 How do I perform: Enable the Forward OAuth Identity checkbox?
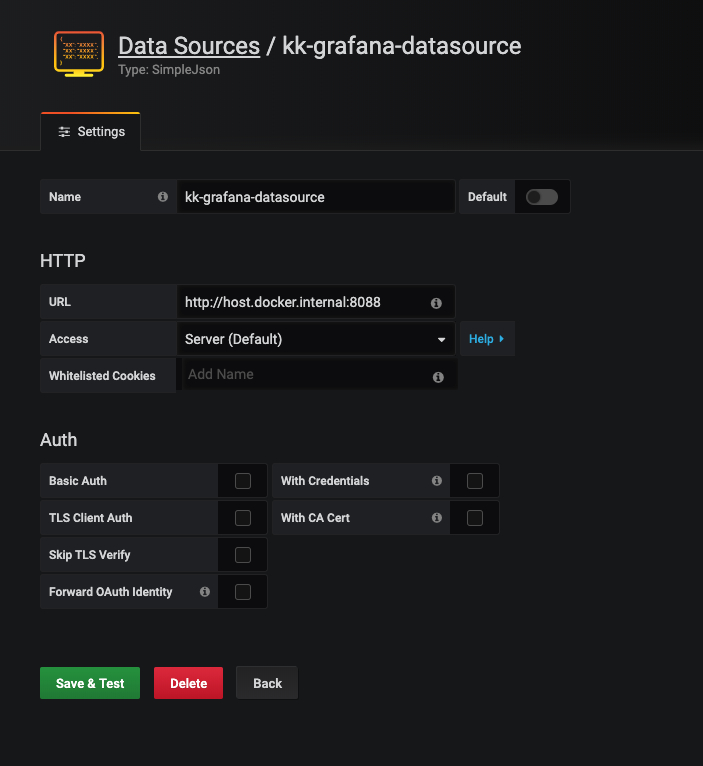point(243,592)
